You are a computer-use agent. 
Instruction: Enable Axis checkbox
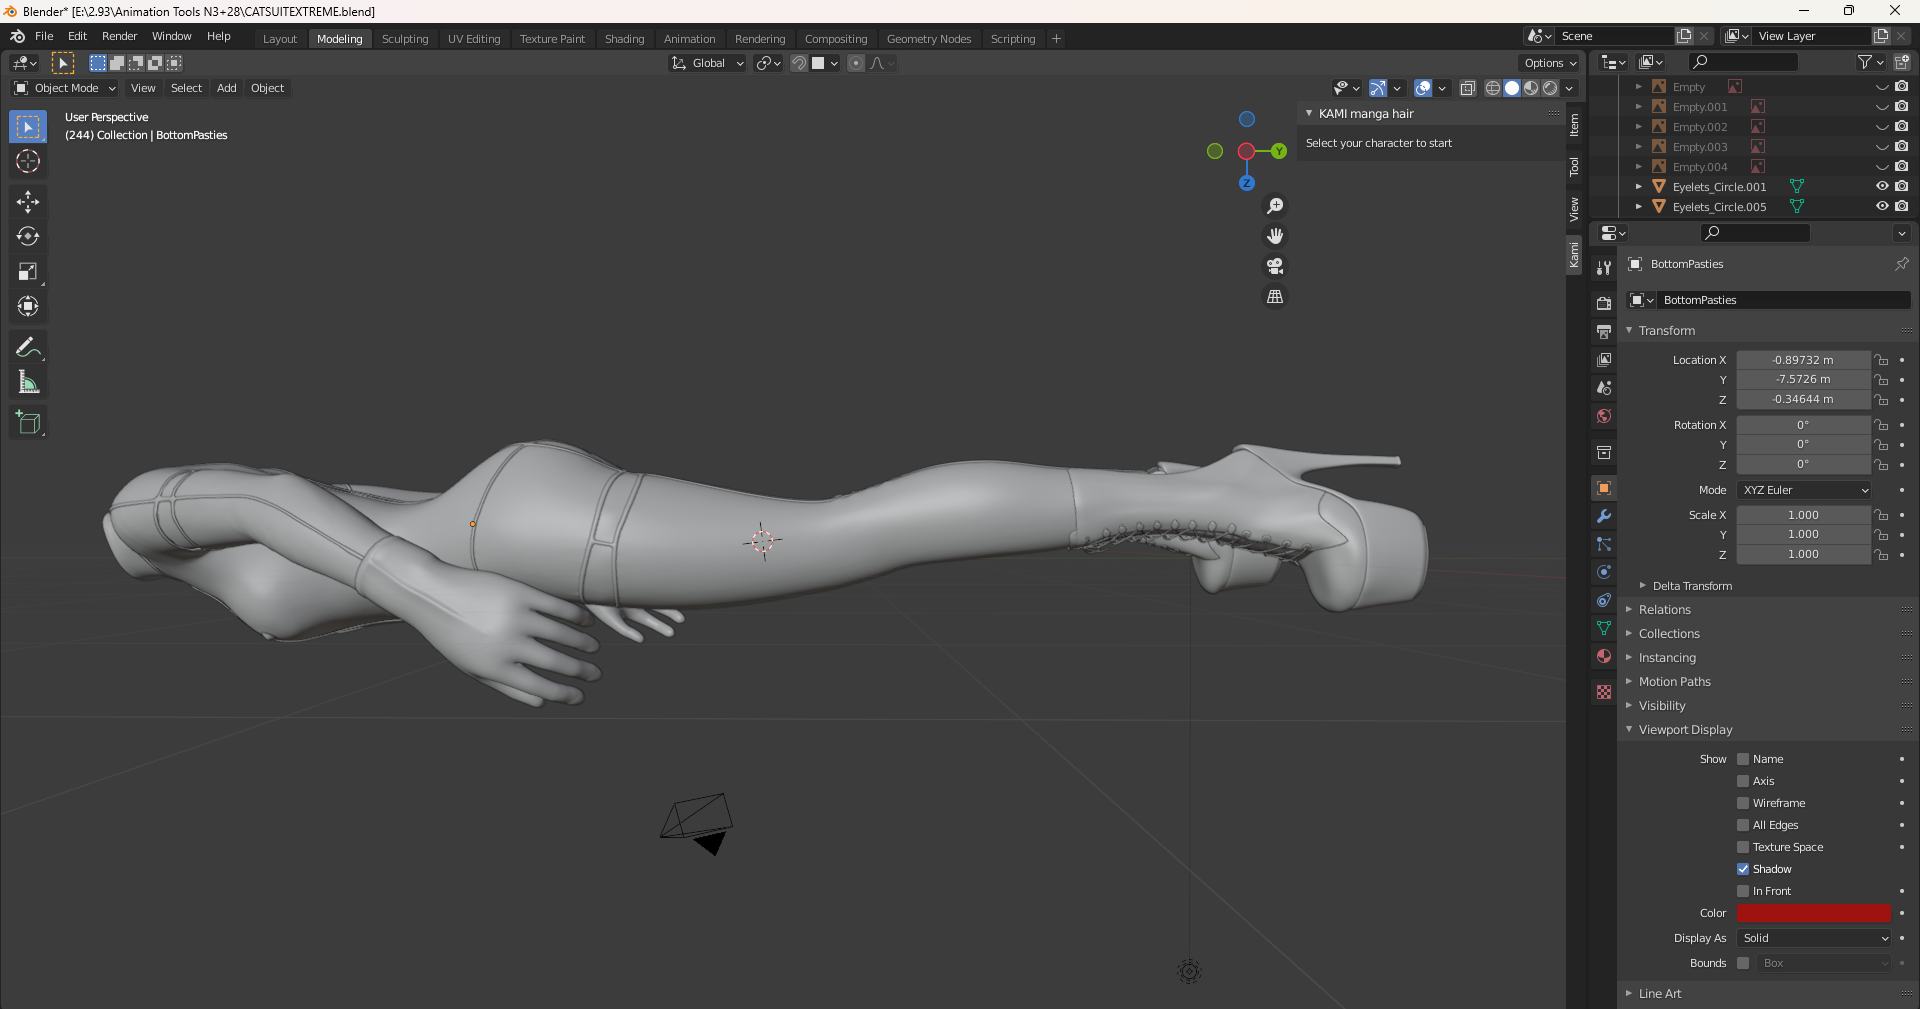(1743, 781)
